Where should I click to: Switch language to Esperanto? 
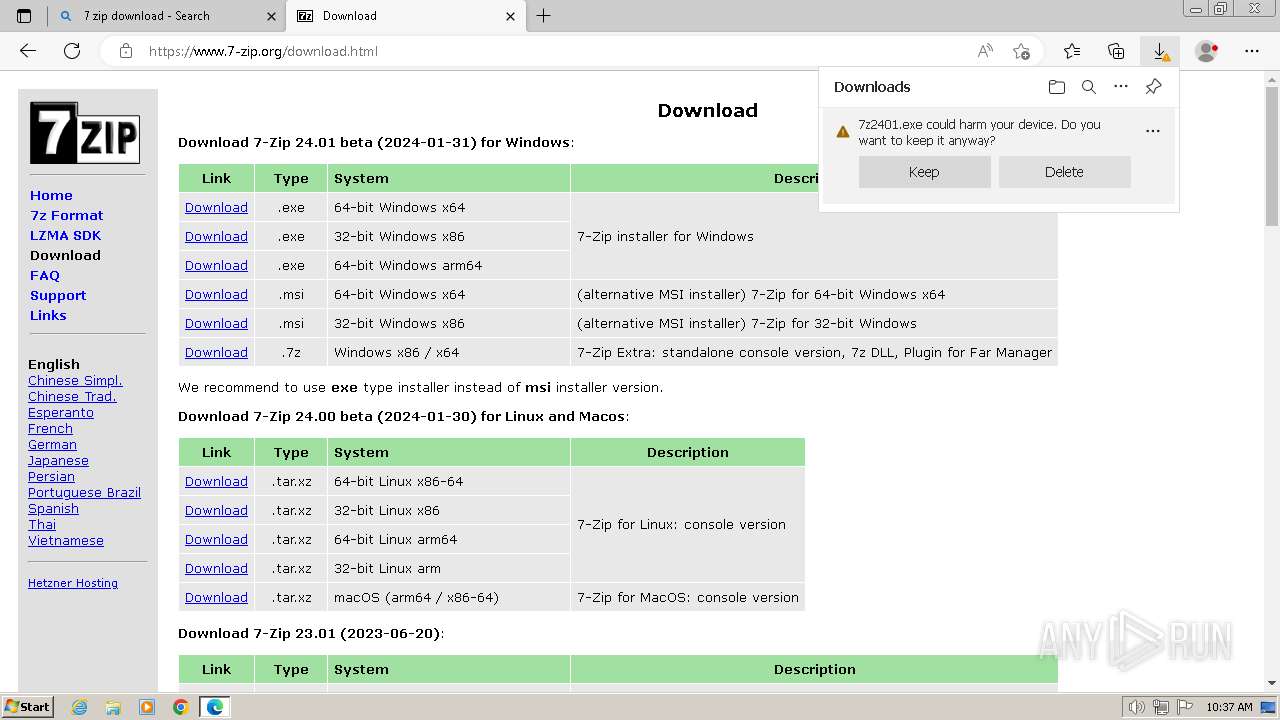point(61,412)
